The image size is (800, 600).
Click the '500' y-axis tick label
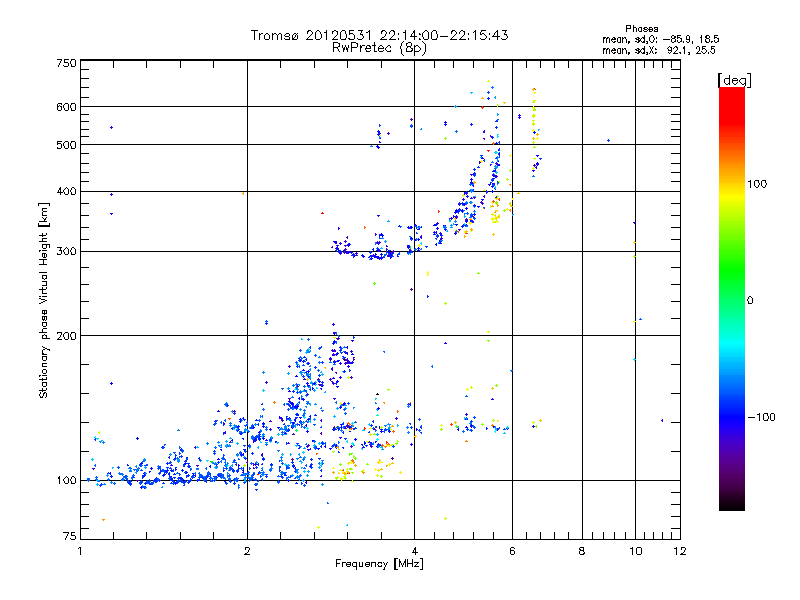click(67, 145)
